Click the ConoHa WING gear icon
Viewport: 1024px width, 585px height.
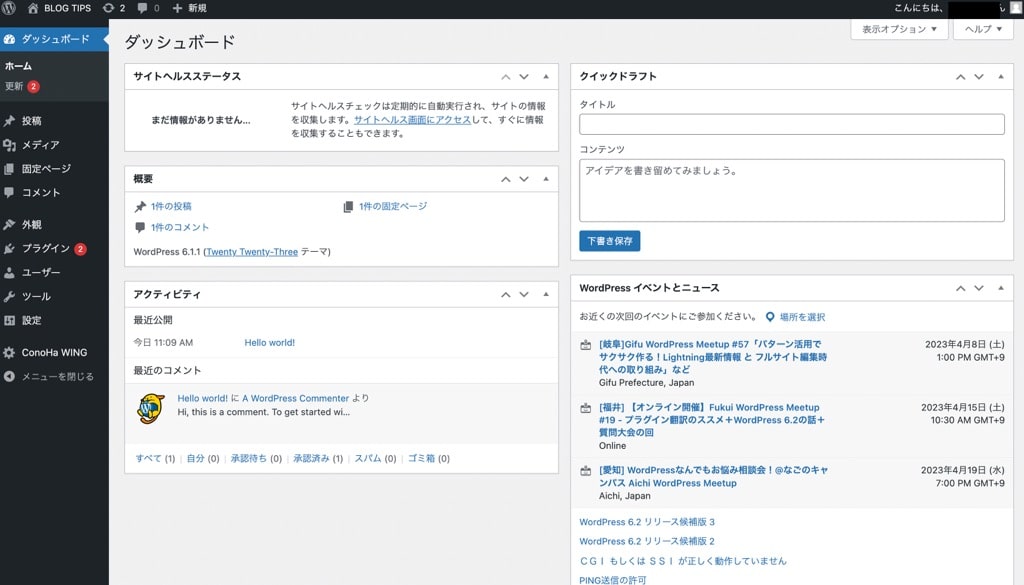point(9,353)
